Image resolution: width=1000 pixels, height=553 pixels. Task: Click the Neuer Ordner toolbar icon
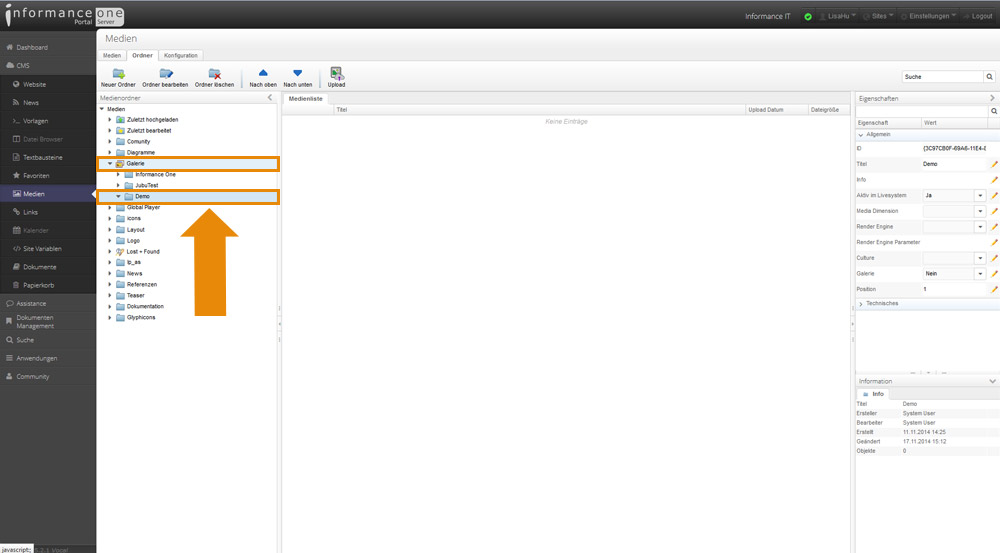pyautogui.click(x=119, y=74)
